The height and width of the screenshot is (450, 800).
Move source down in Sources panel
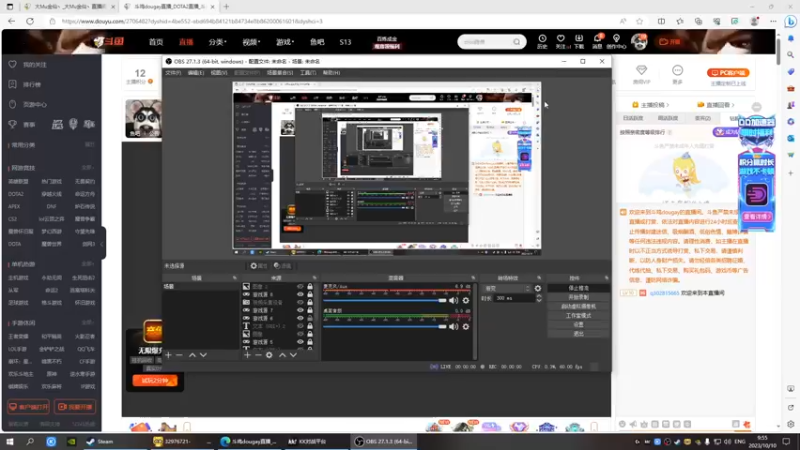pyautogui.click(x=293, y=355)
